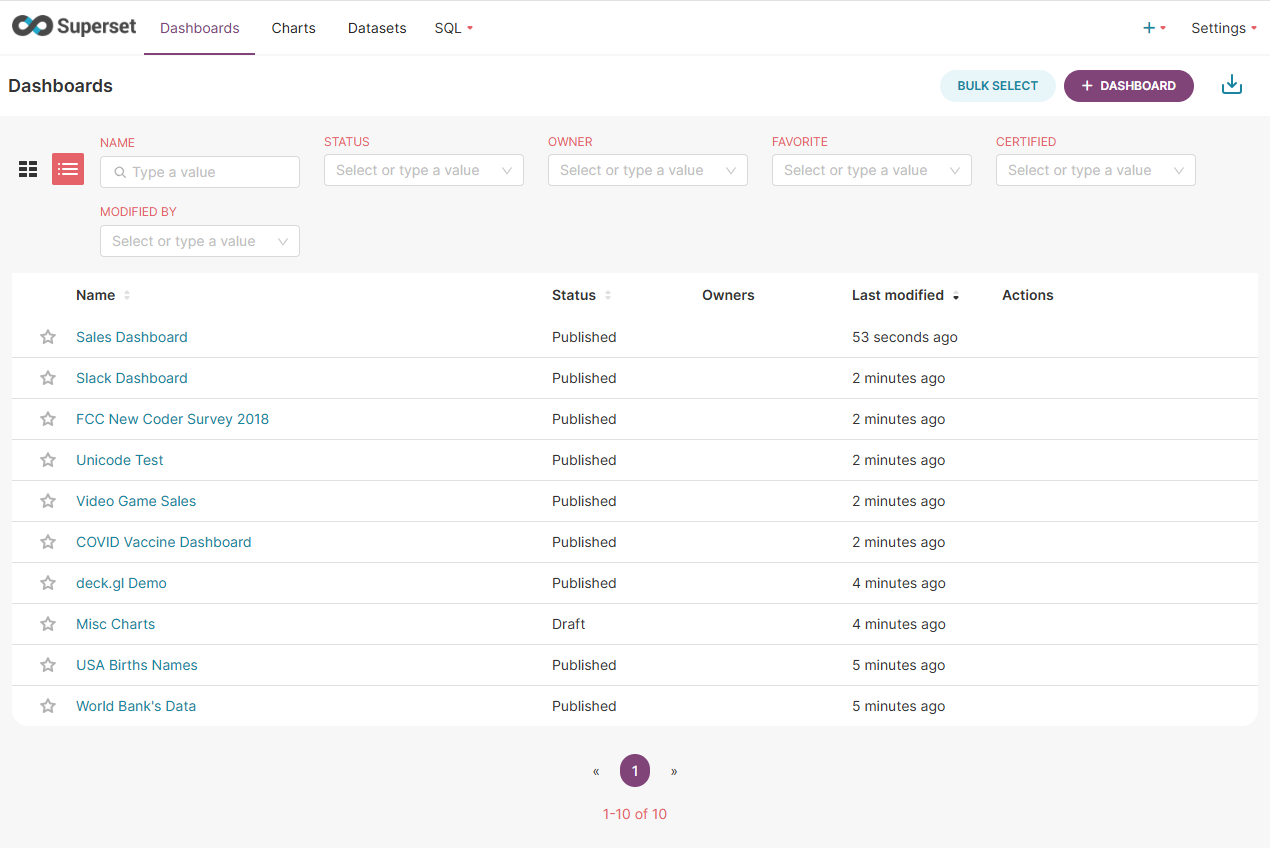This screenshot has width=1270, height=848.
Task: Go to previous page arrow
Action: tap(596, 771)
